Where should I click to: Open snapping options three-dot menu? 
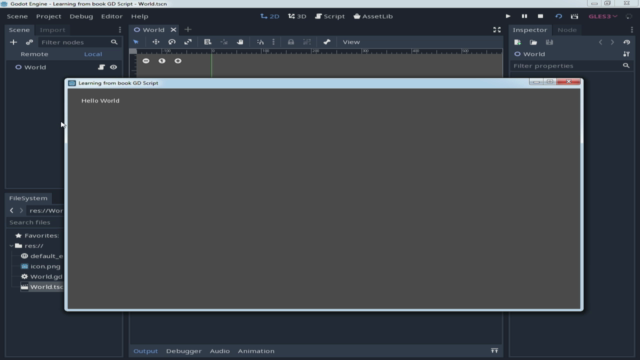pos(273,42)
